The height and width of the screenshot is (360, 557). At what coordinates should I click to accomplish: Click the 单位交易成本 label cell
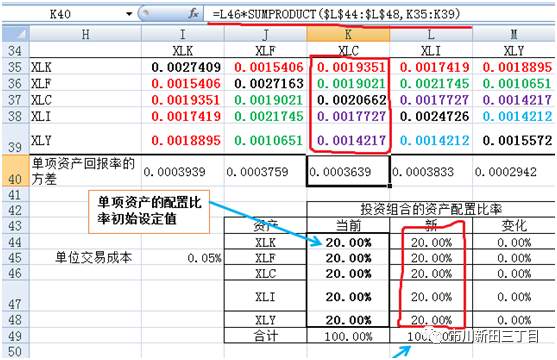85,258
